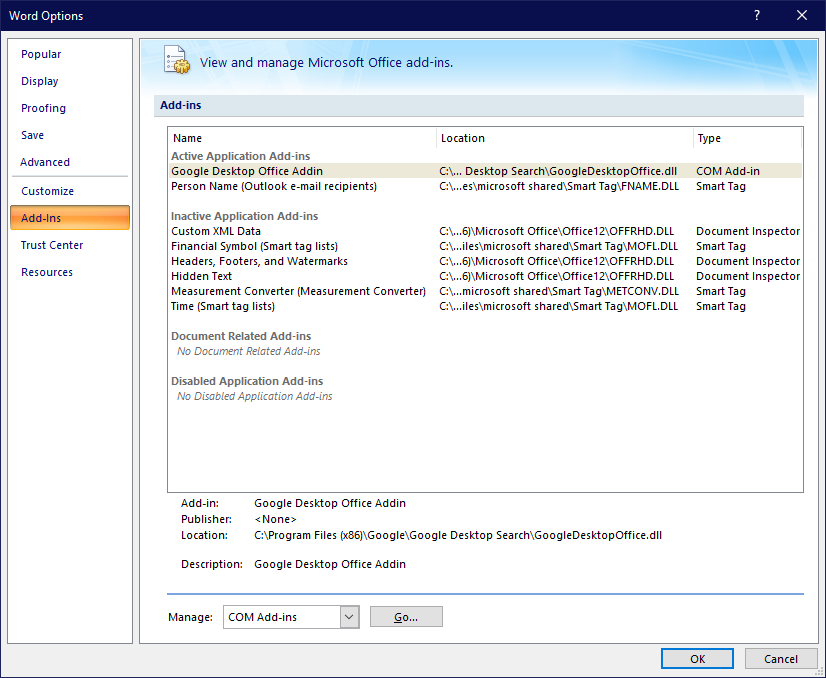Image resolution: width=826 pixels, height=678 pixels.
Task: Click the Active Application Add-ins group heading
Action: pos(240,156)
